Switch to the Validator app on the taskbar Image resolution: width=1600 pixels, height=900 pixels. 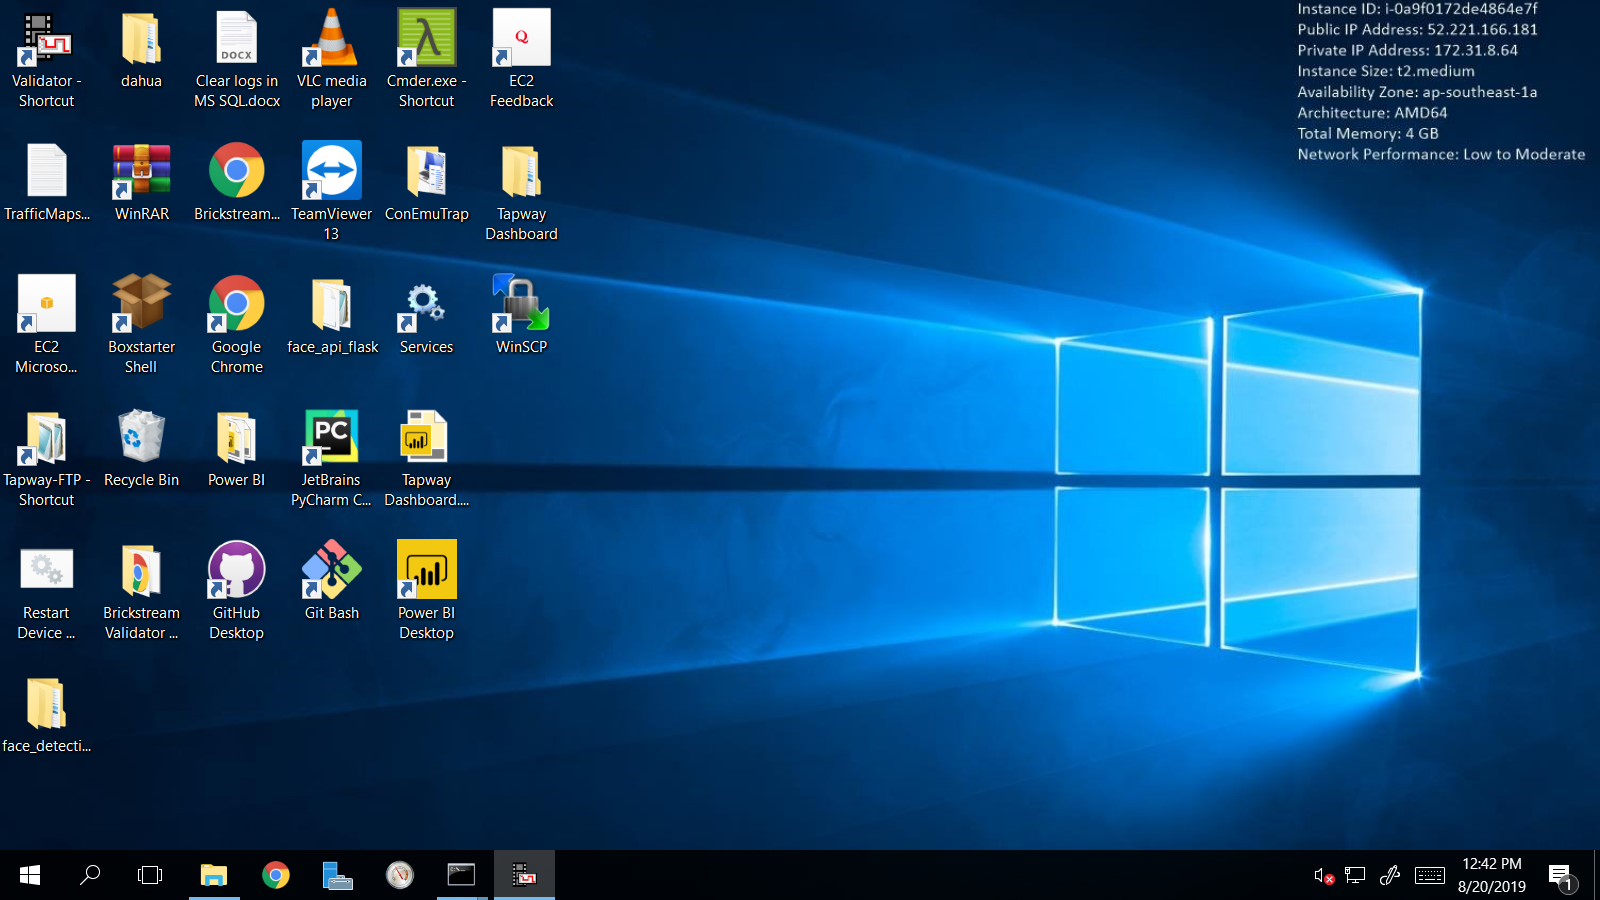click(x=524, y=875)
